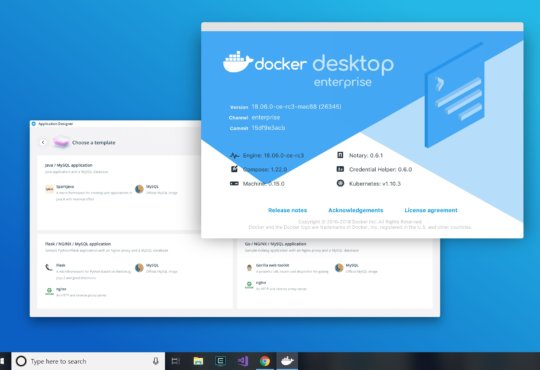Go back using the Application Designer chevron
Viewport: 540px width, 370px height.
(43, 142)
